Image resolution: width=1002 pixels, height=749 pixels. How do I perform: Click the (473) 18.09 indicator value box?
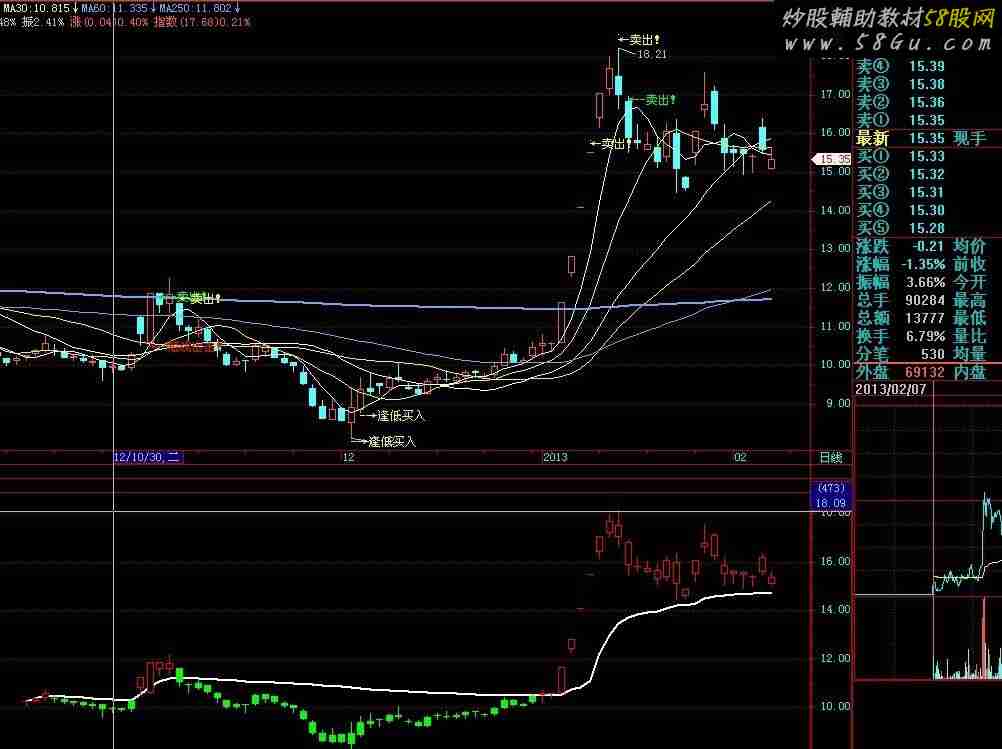831,495
